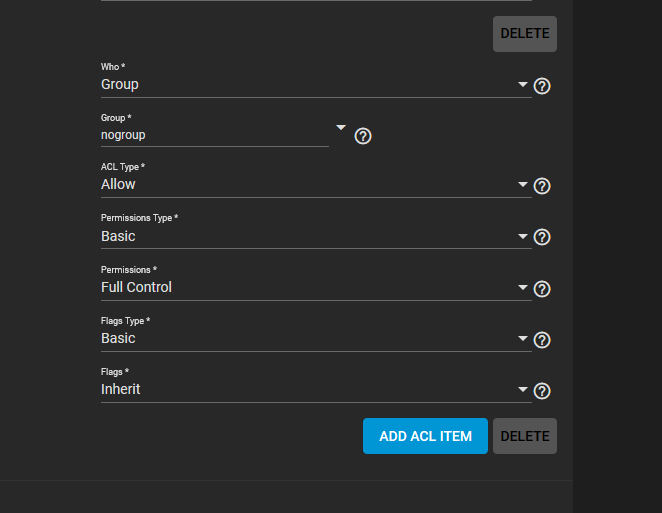Click the top DELETE button

coord(525,34)
